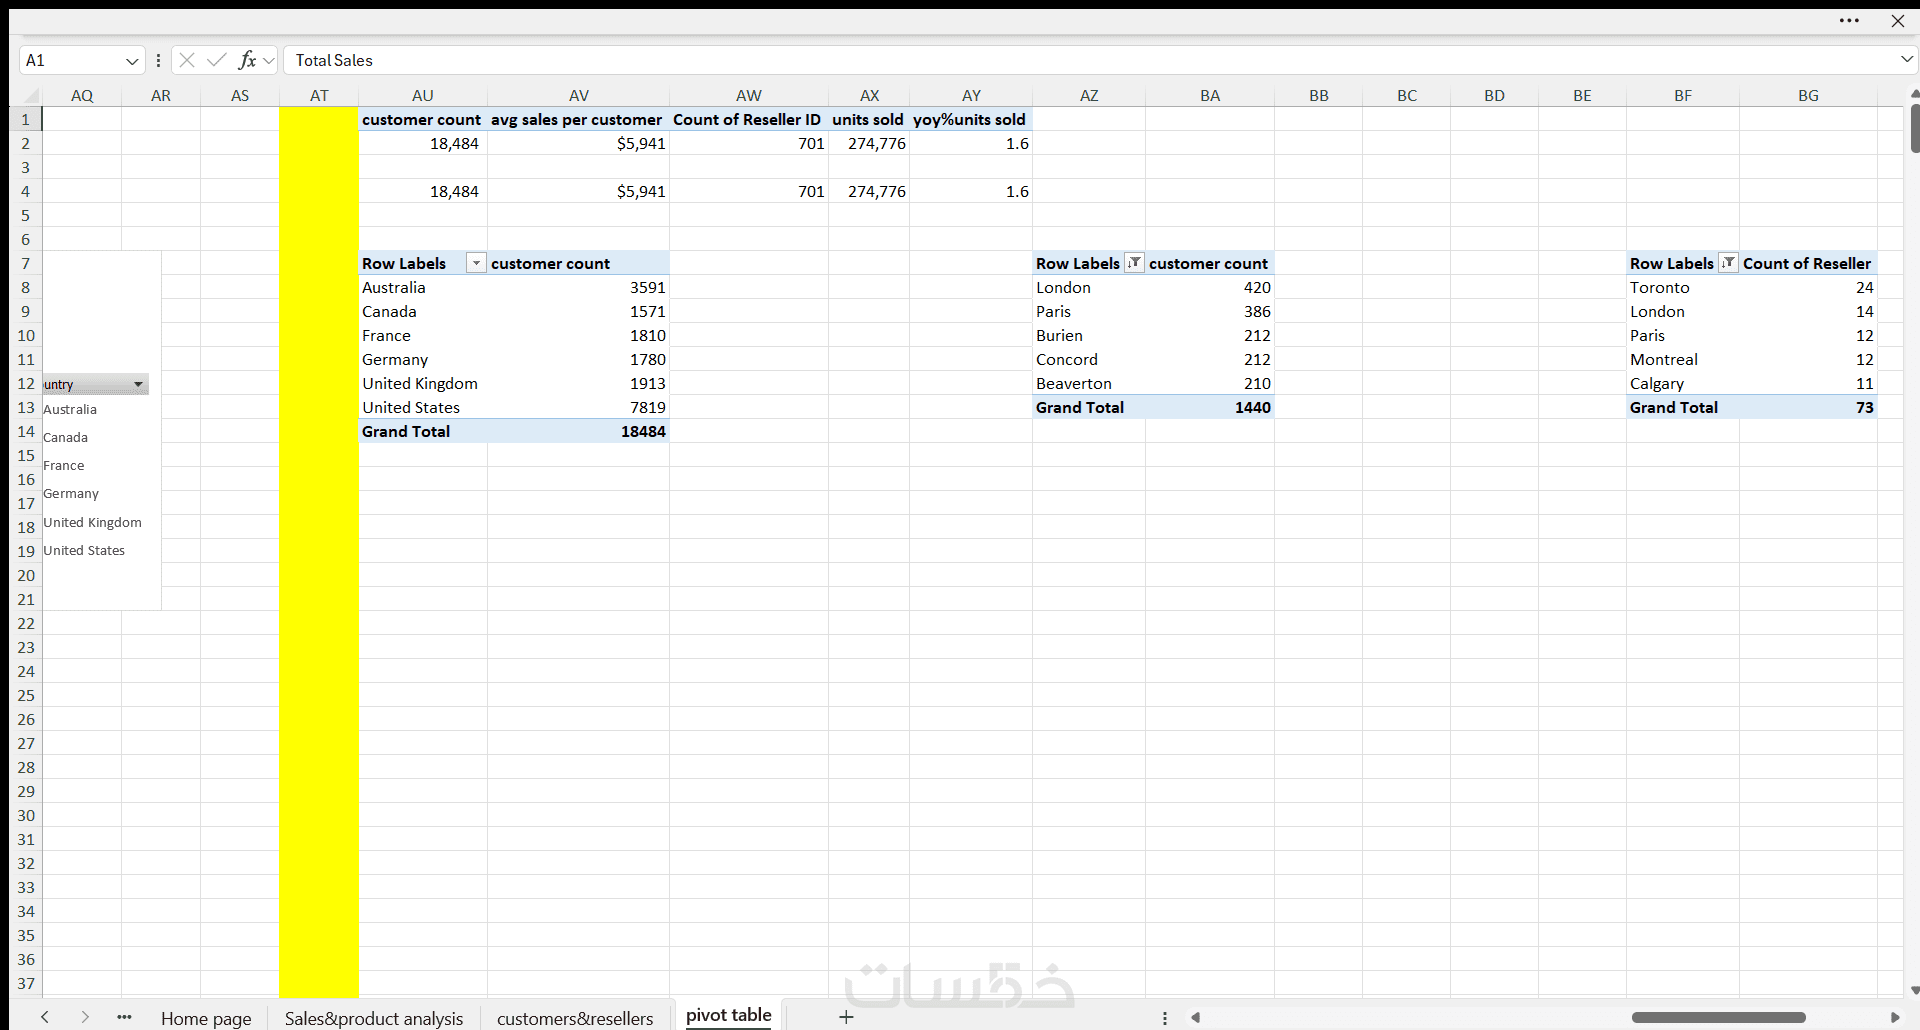Open the customers&resellers sheet tab

575,1018
